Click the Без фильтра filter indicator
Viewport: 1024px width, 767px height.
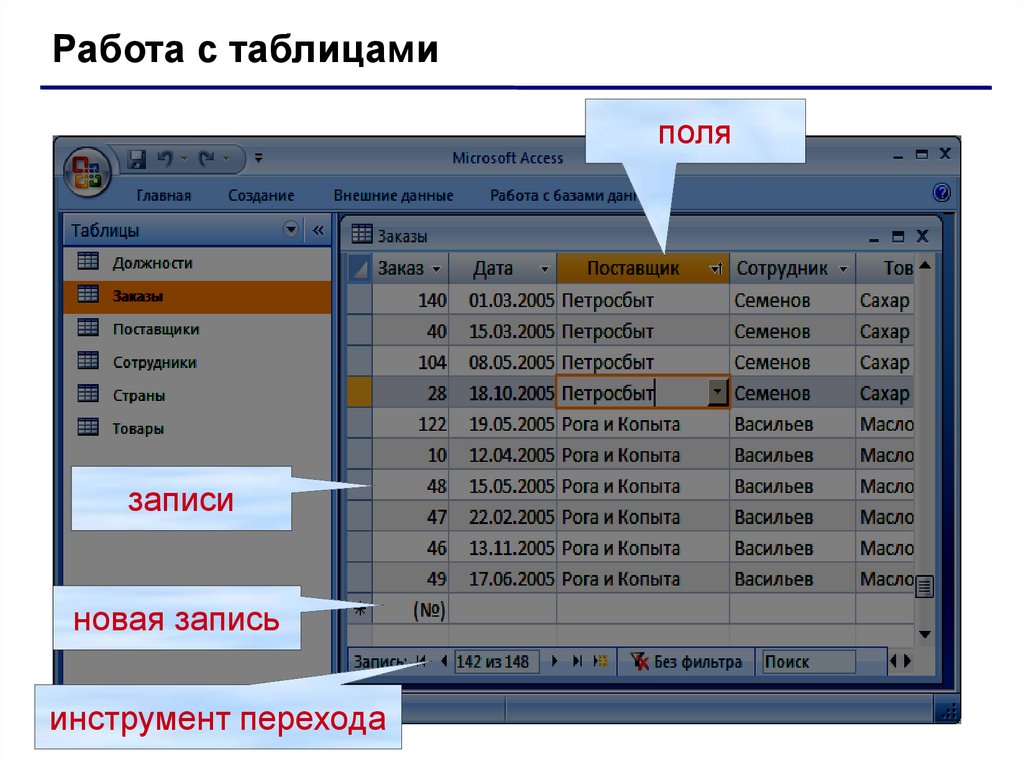coord(686,662)
